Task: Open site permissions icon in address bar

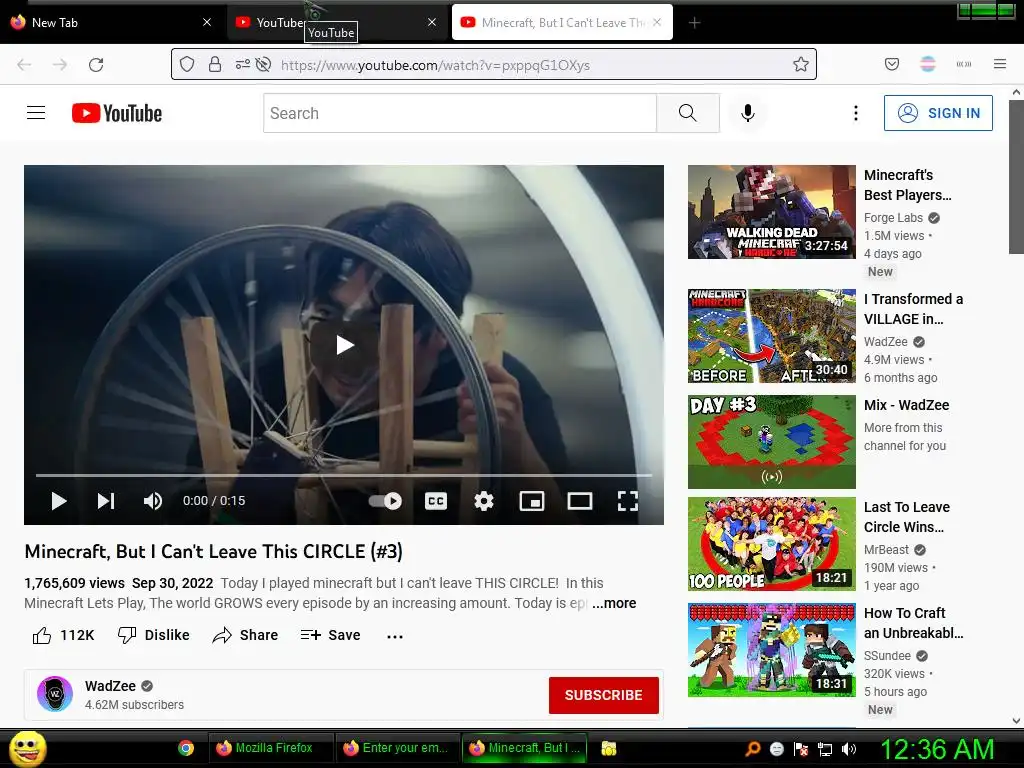Action: 242,64
